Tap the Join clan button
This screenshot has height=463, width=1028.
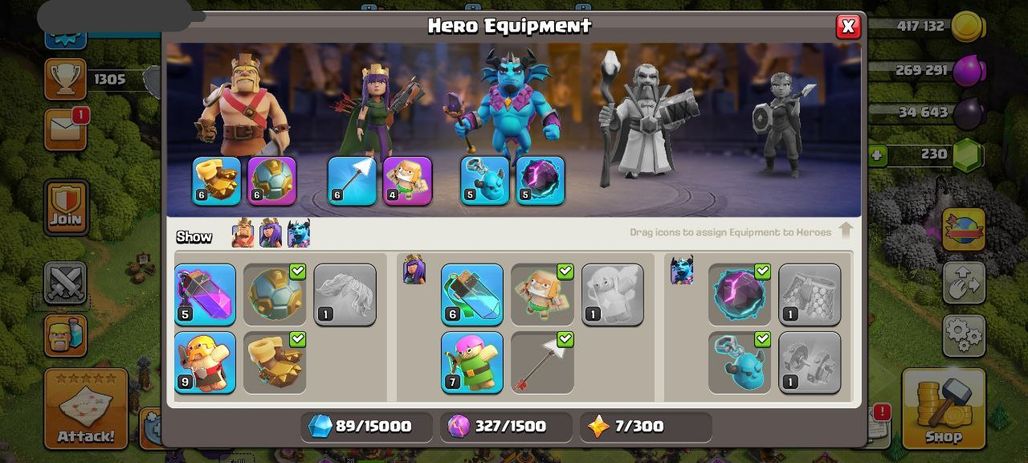pos(66,208)
